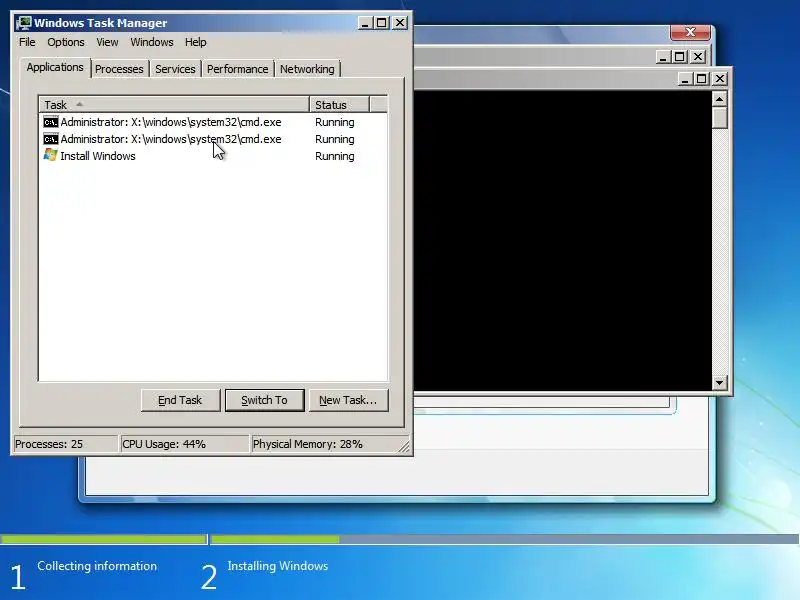Click the Collecting information progress bar
Screen dimensions: 800x600
click(104, 539)
